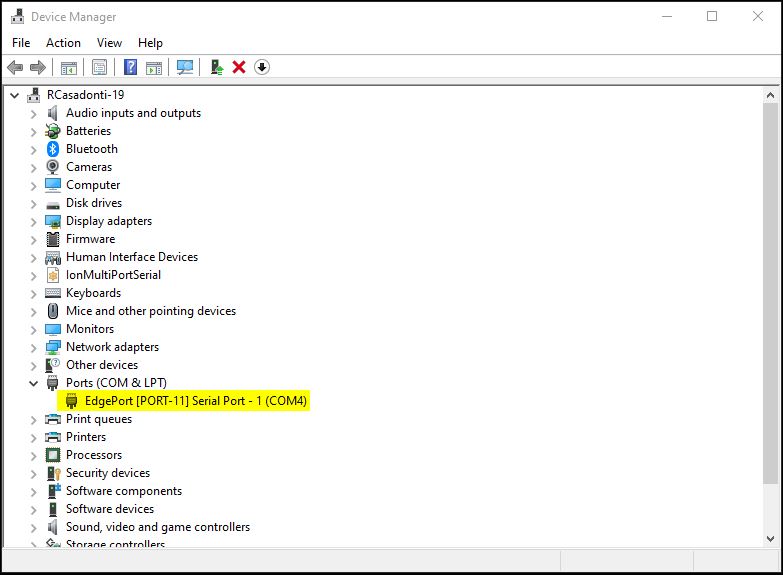The width and height of the screenshot is (783, 575).
Task: Click the Other devices question-mark icon
Action: [53, 365]
